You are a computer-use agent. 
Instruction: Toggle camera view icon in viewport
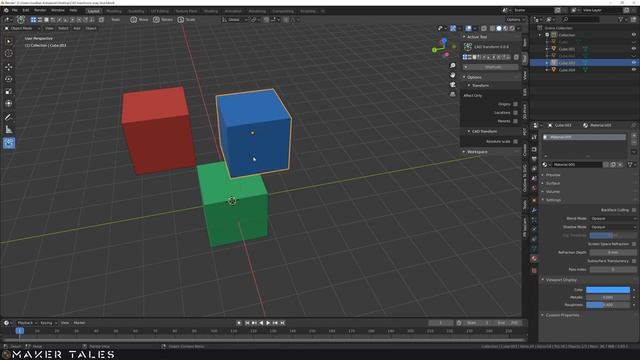tap(453, 84)
